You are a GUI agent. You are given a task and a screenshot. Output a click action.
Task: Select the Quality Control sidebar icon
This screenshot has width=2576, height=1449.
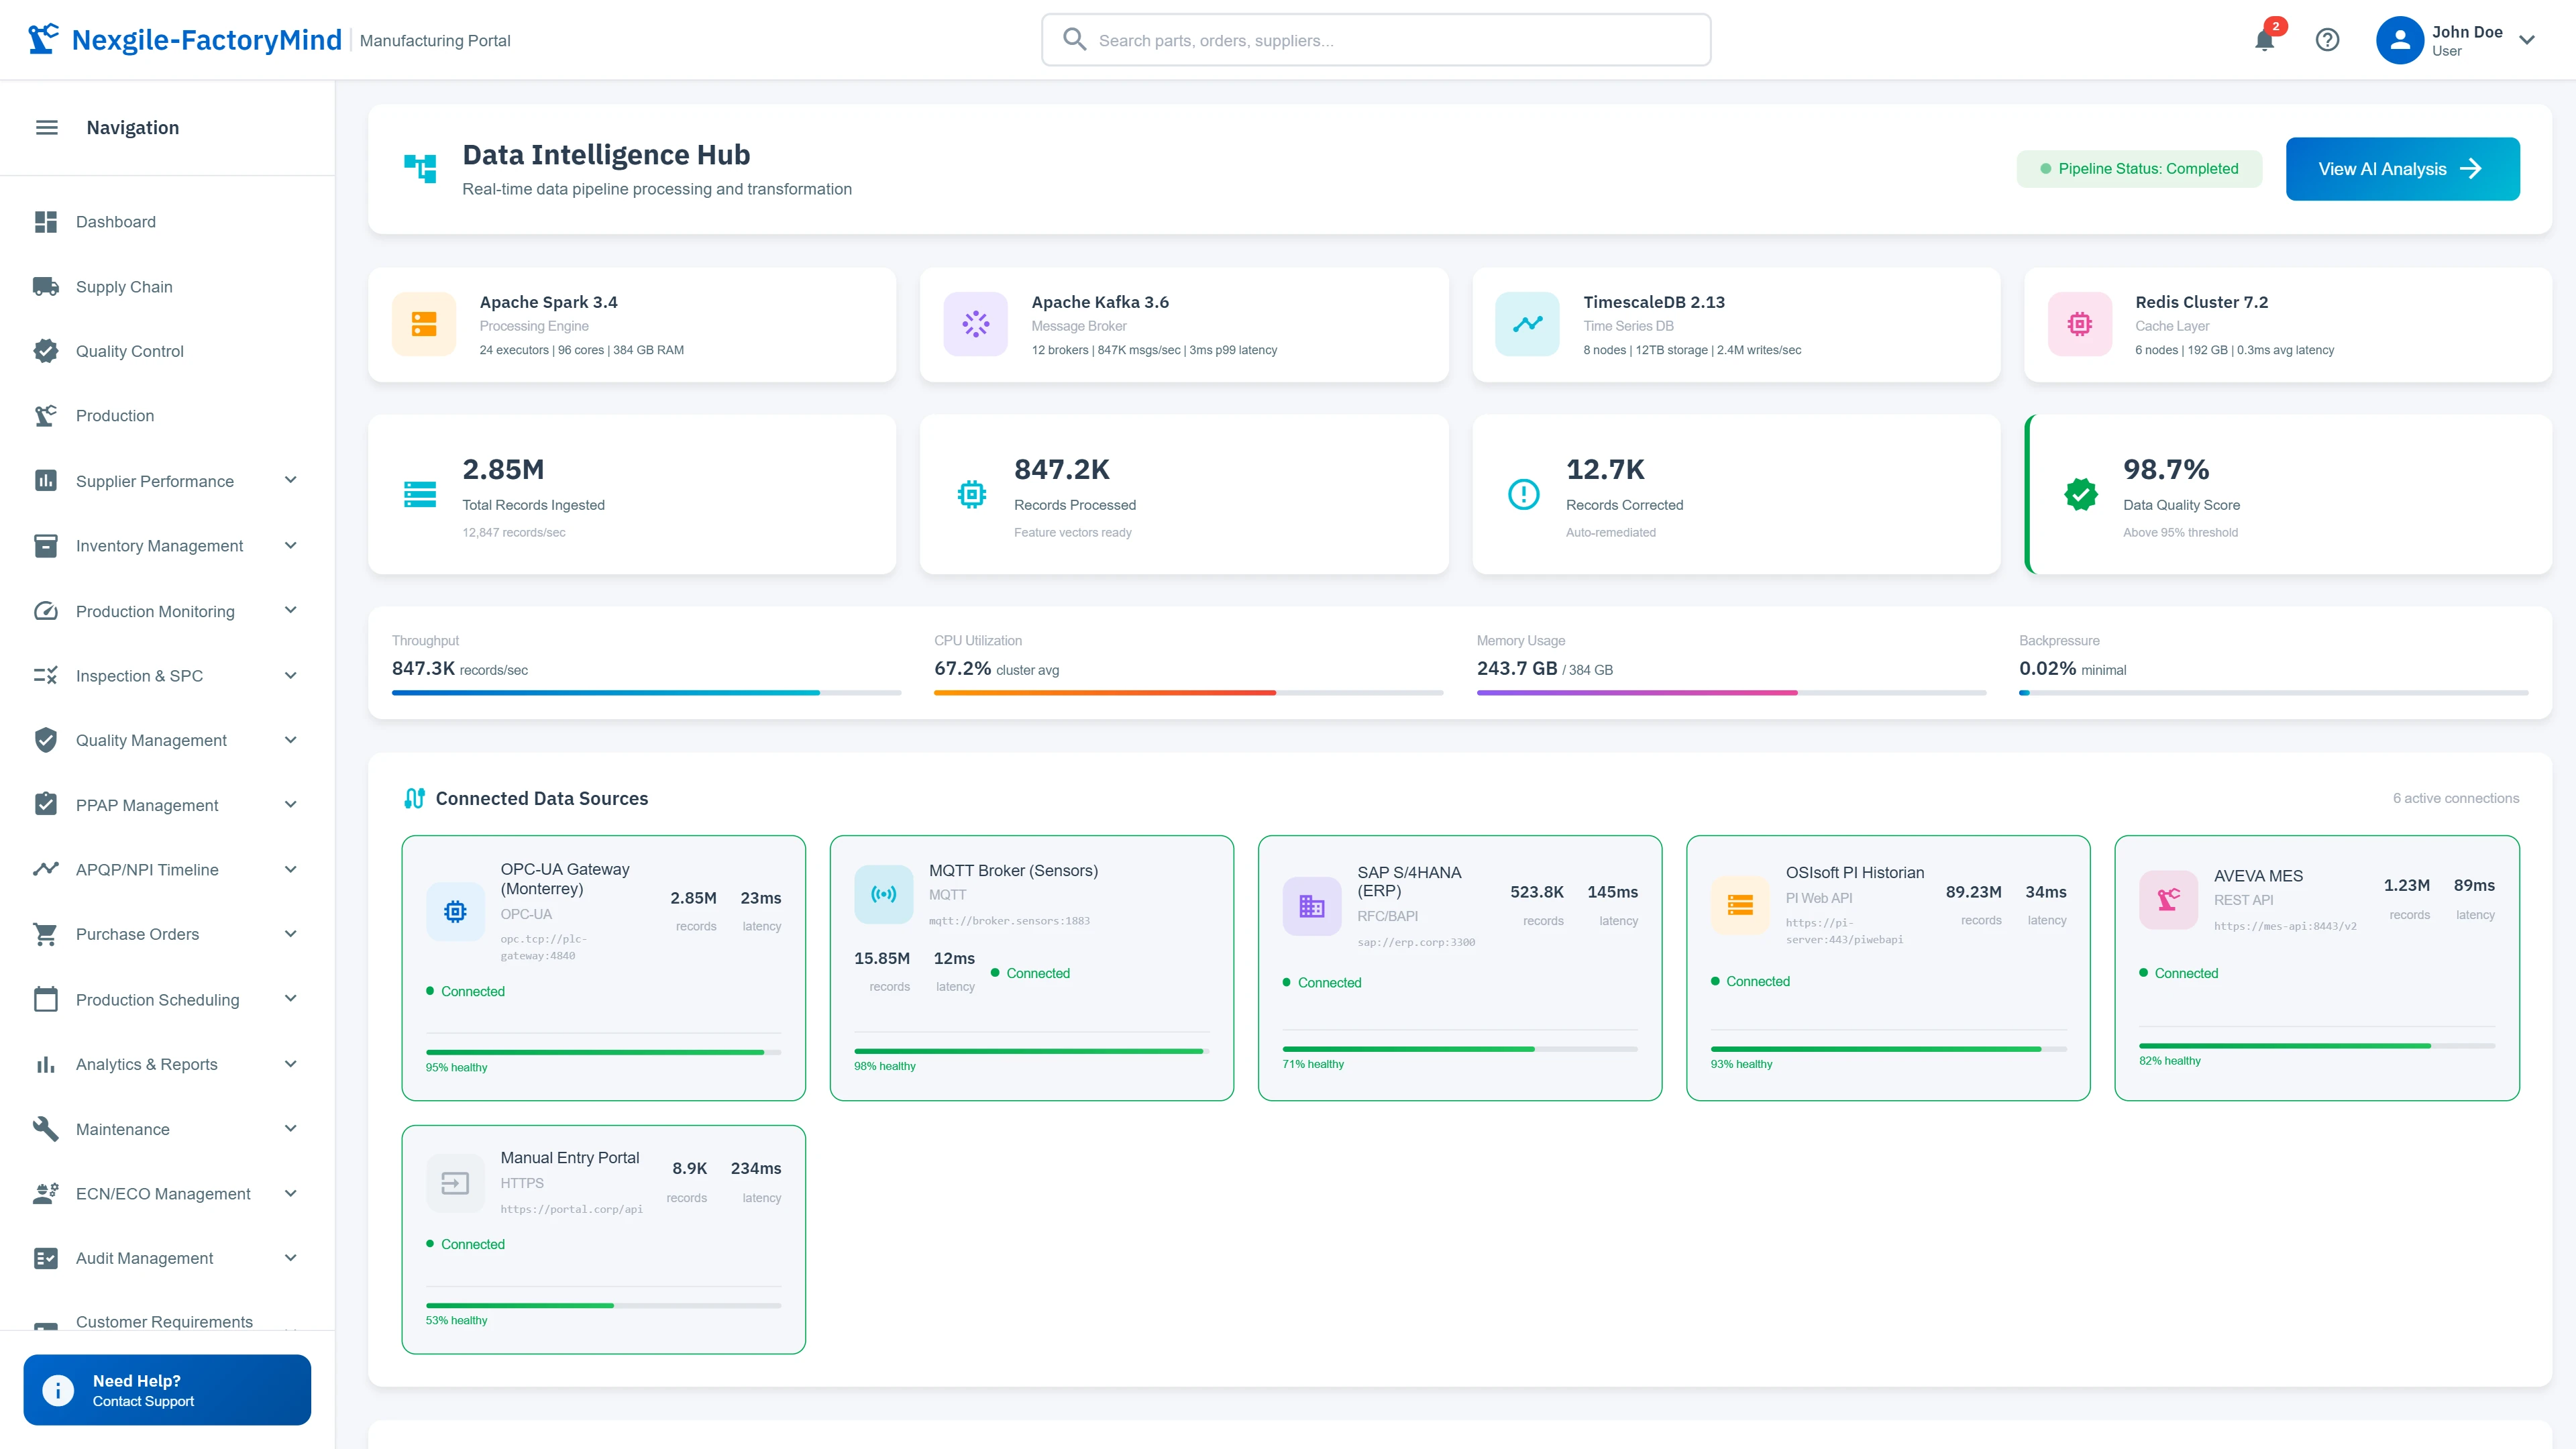[x=47, y=351]
